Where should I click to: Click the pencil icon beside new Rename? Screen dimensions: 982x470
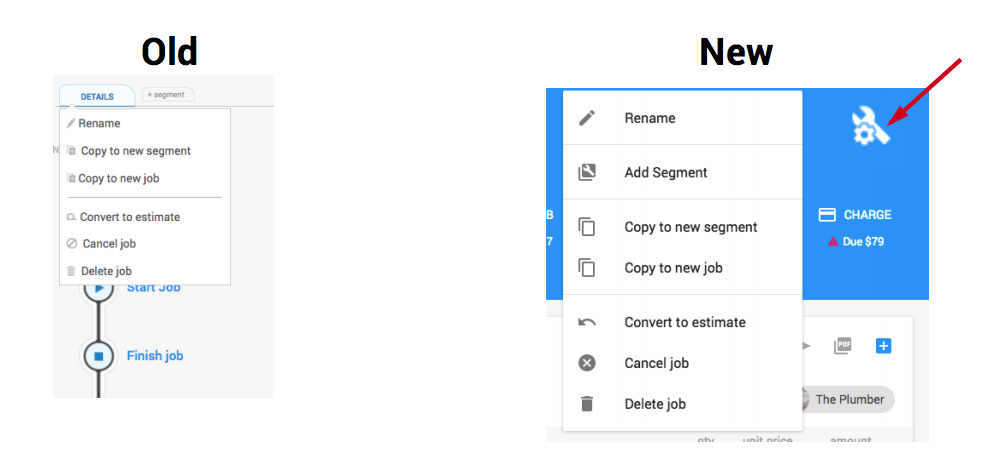click(587, 118)
